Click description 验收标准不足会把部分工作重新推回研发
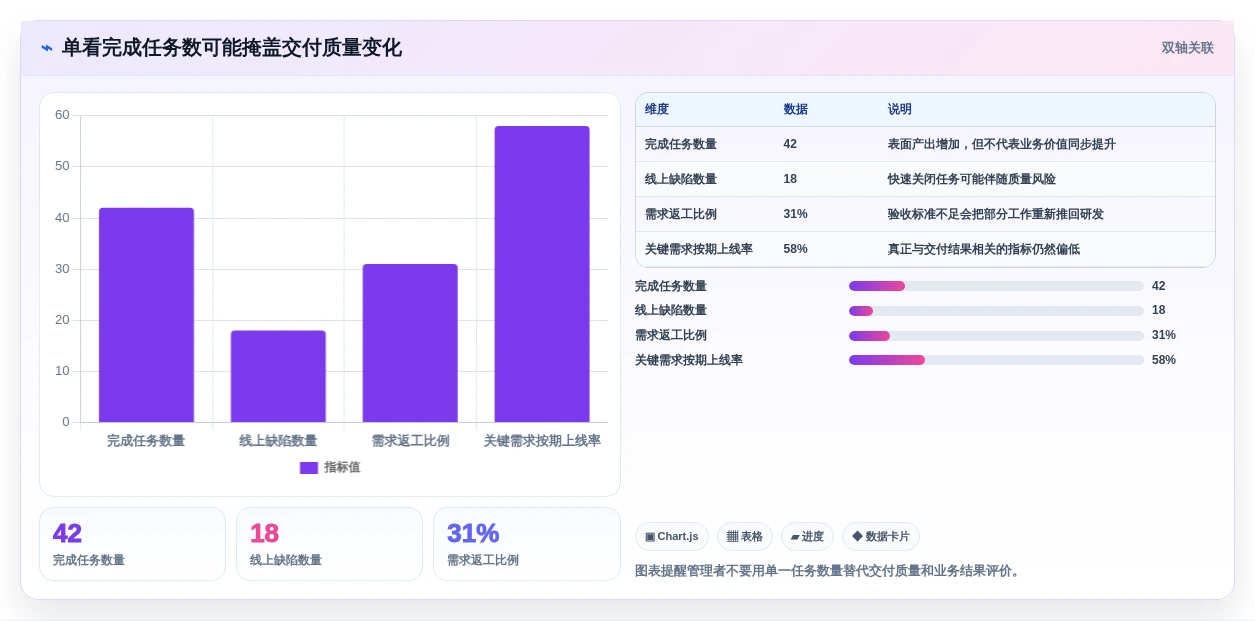 996,214
